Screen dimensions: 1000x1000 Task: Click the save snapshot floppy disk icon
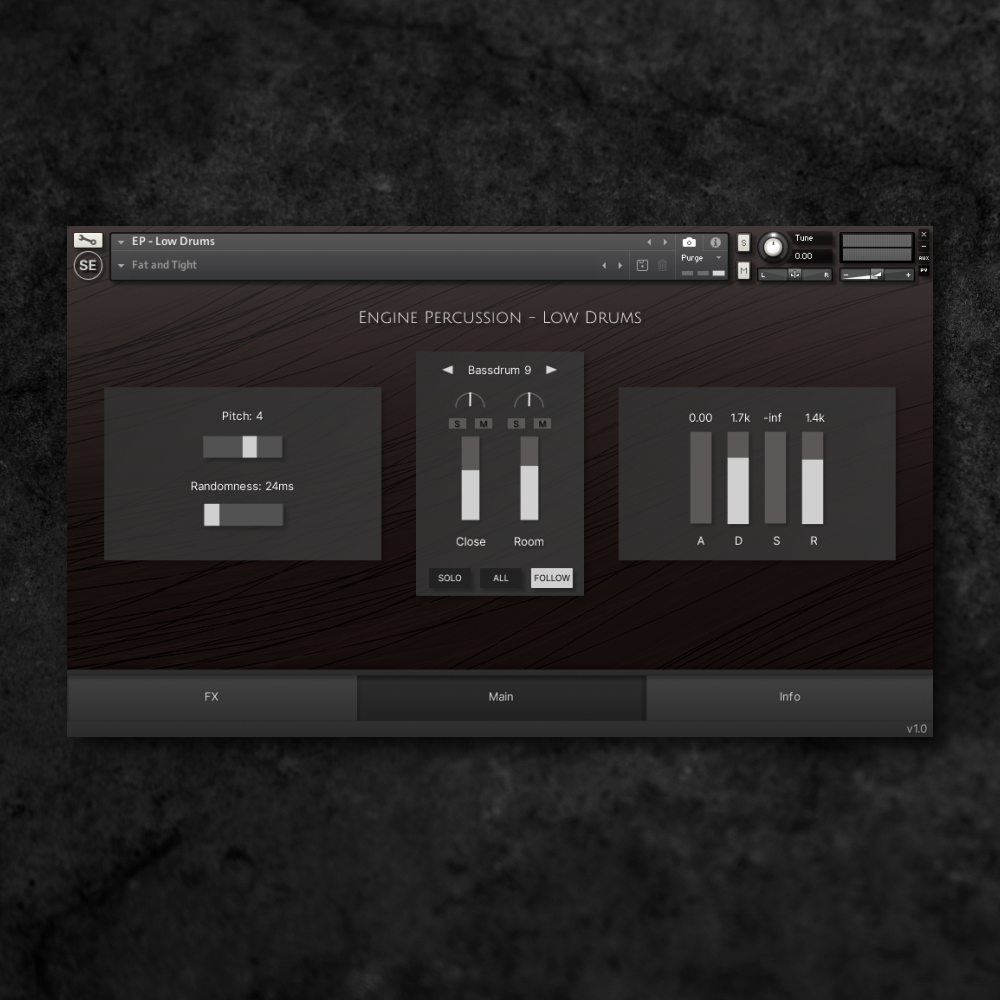point(641,265)
